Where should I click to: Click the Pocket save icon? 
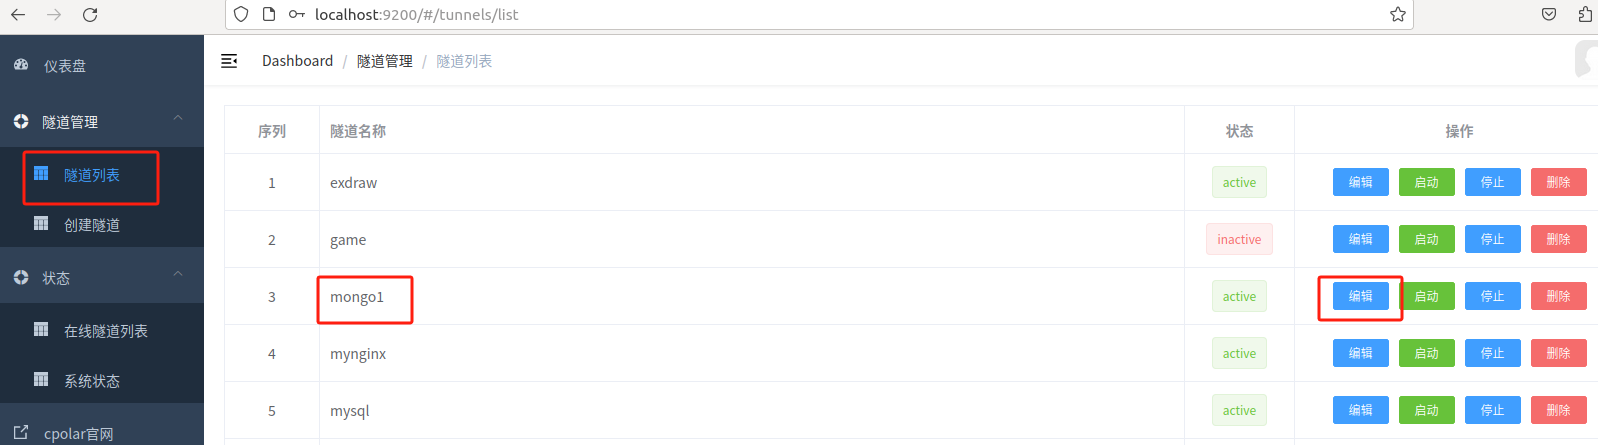tap(1548, 15)
